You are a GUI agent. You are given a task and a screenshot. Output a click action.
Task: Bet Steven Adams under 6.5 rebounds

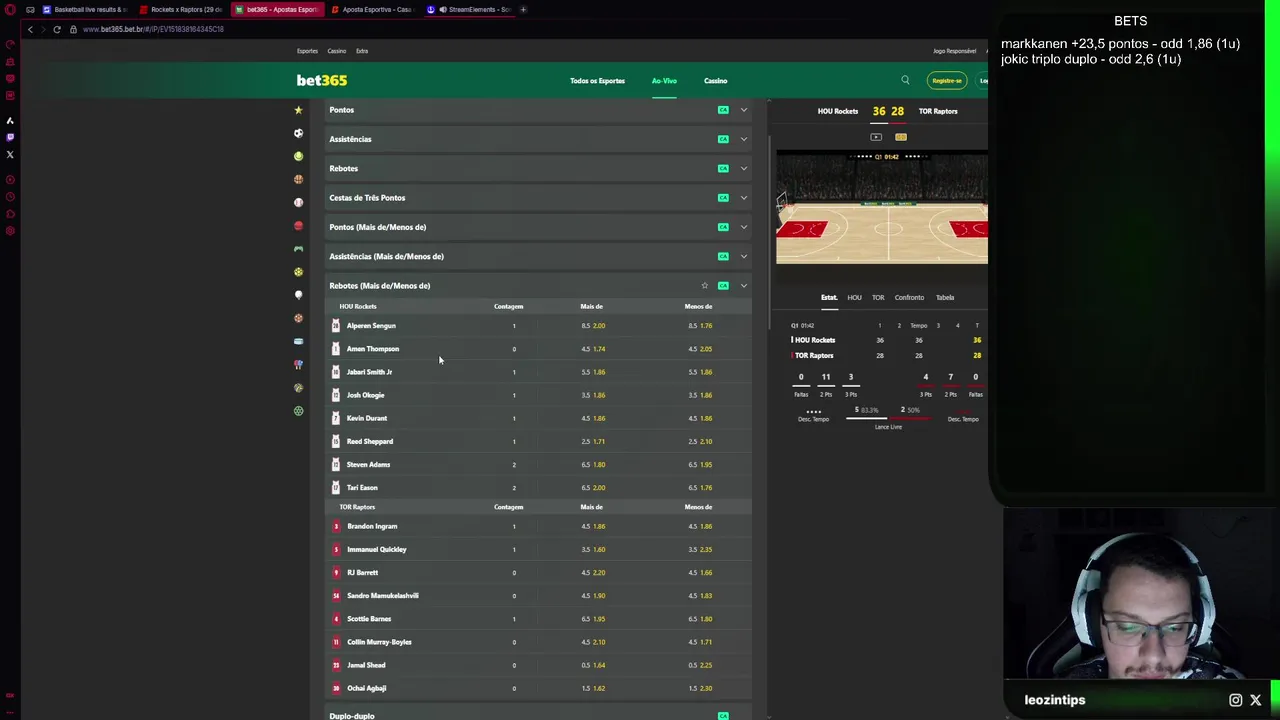tap(699, 464)
